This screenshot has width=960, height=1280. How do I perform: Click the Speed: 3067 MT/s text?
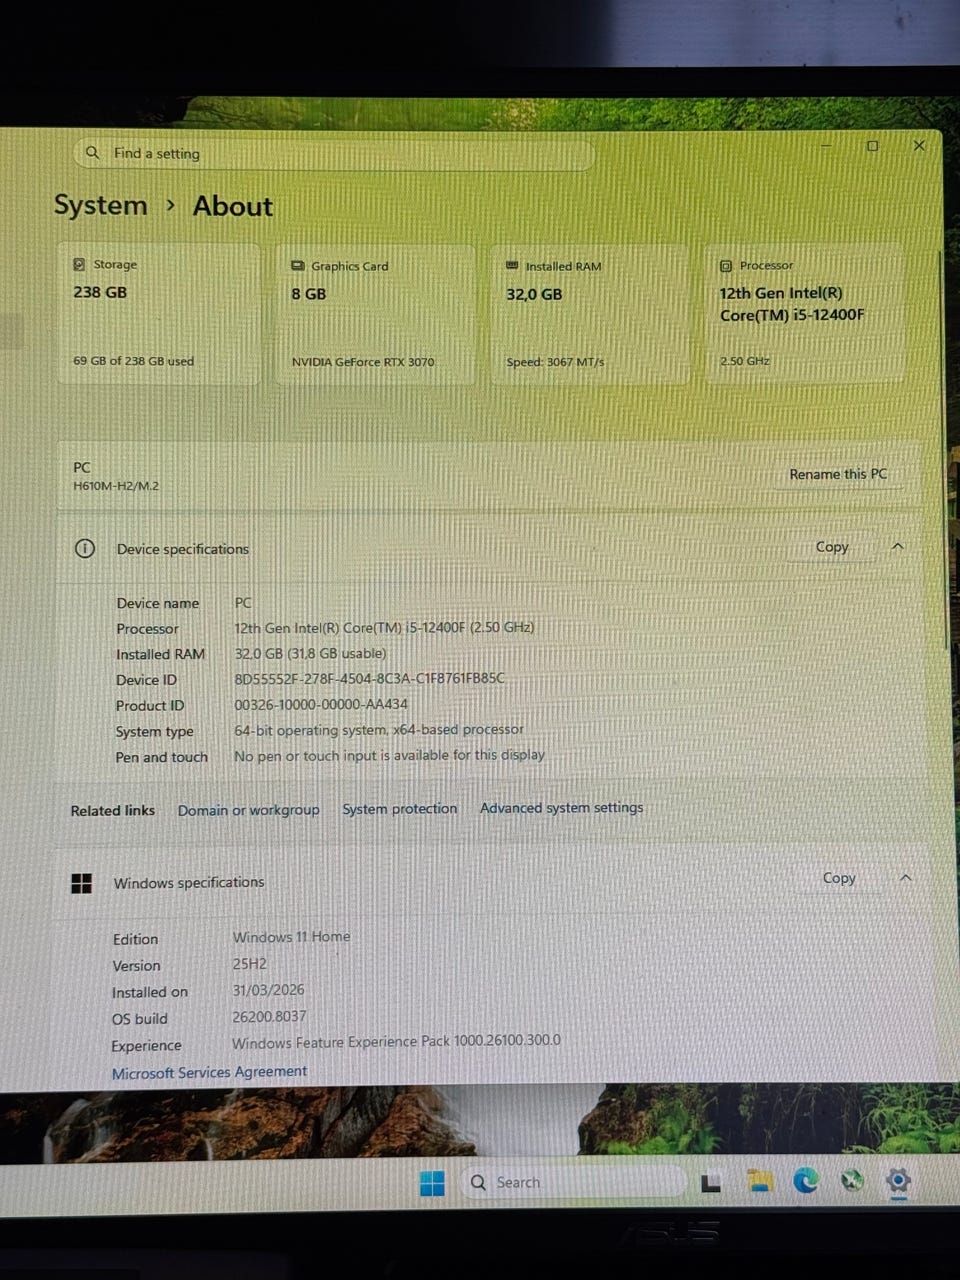(x=555, y=362)
